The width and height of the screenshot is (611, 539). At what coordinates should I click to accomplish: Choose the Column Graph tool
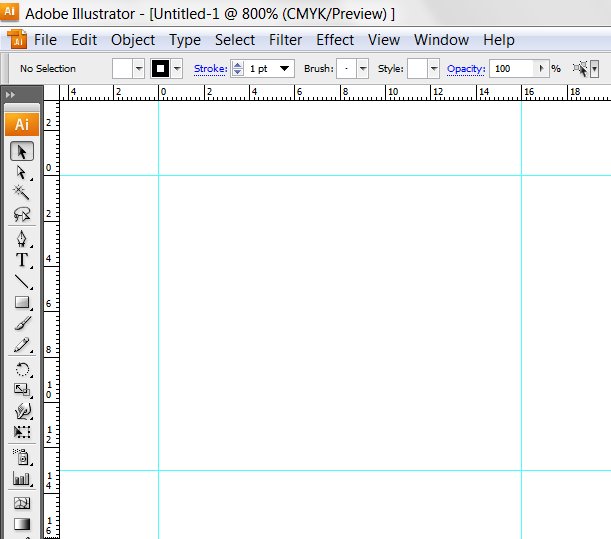pos(22,479)
